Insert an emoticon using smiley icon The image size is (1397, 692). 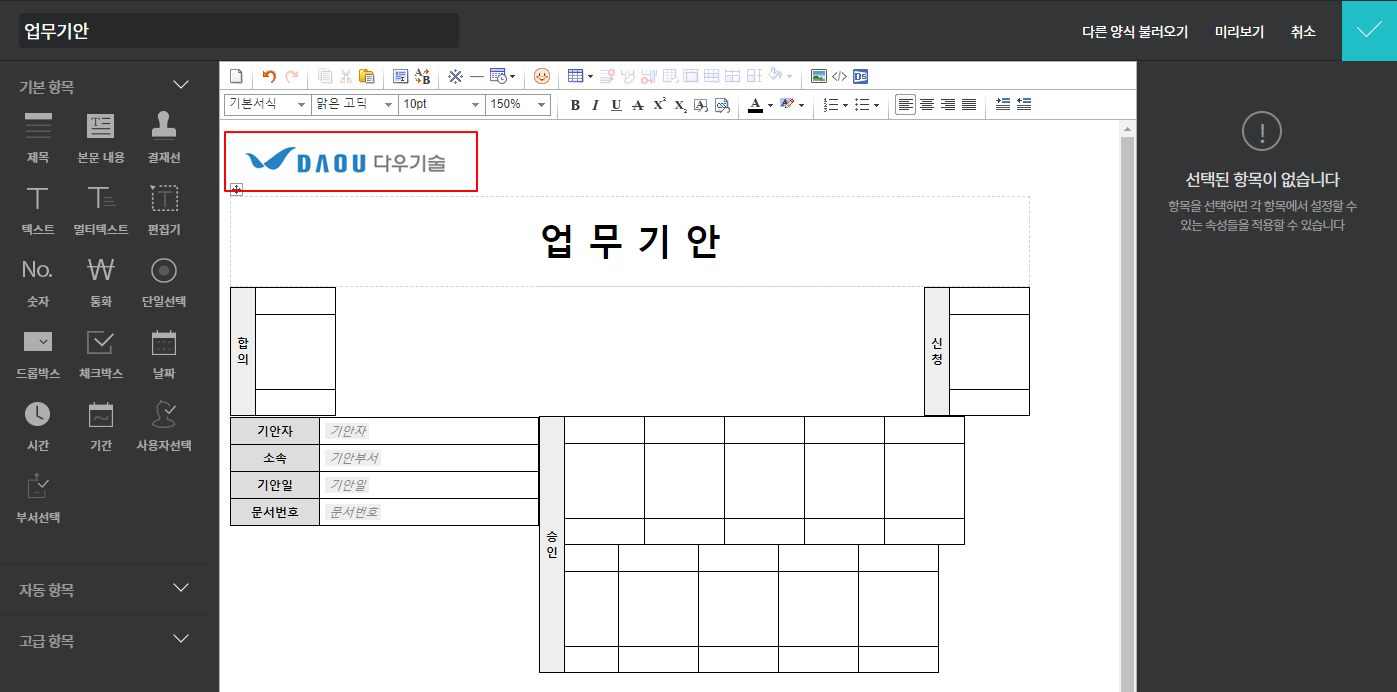pos(541,76)
